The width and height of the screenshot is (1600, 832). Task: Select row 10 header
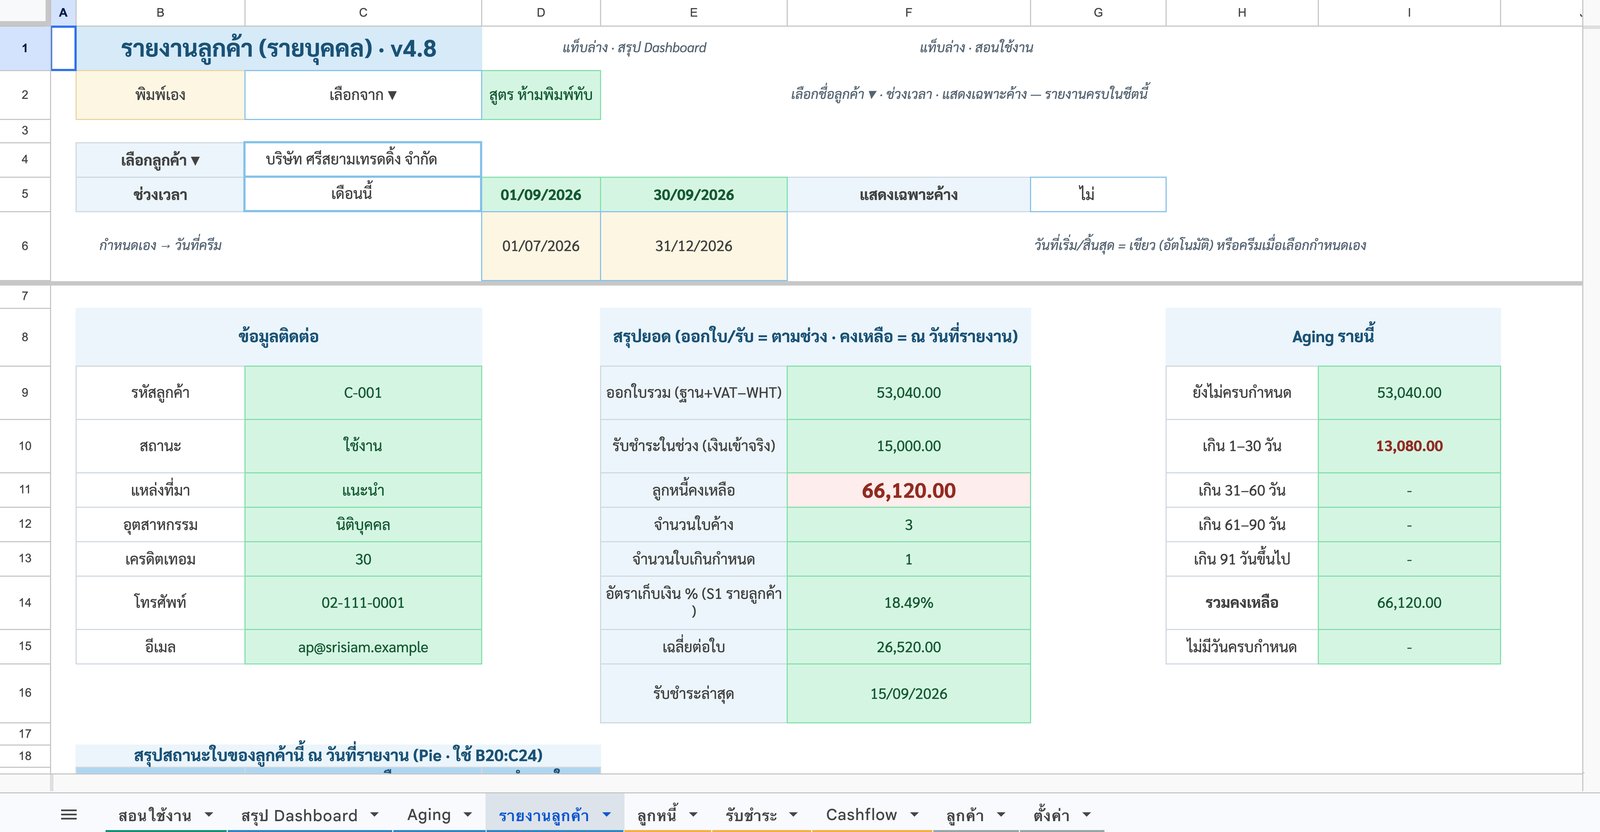tap(25, 446)
